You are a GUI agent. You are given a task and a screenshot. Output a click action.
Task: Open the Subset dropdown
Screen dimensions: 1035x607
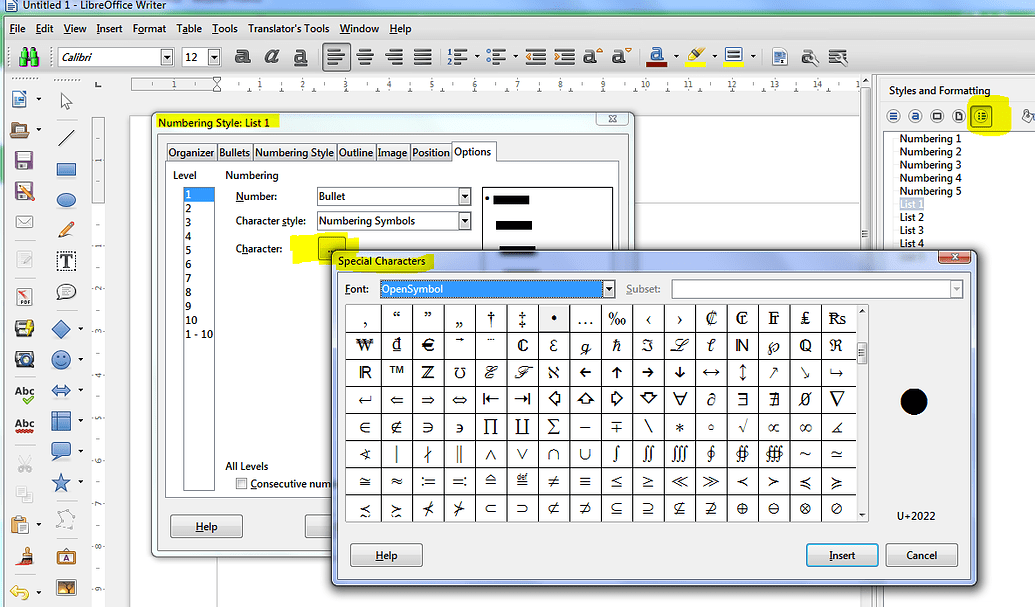[957, 289]
